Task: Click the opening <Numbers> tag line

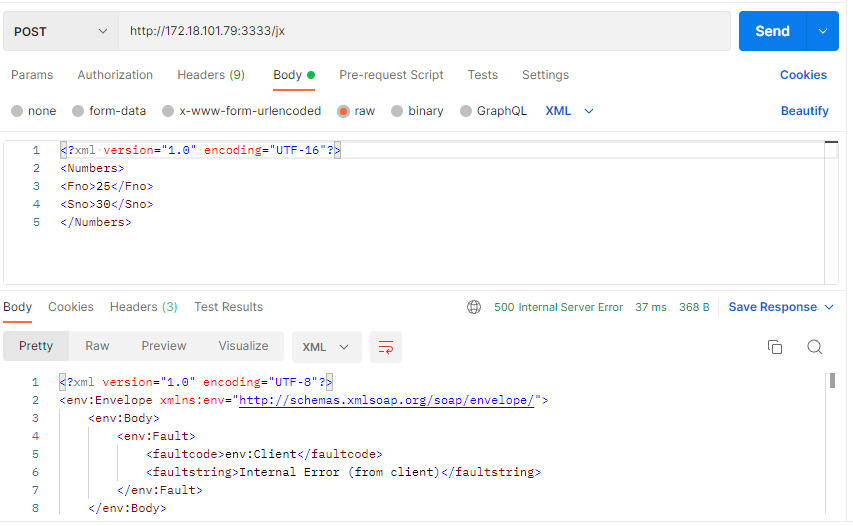Action: point(92,168)
